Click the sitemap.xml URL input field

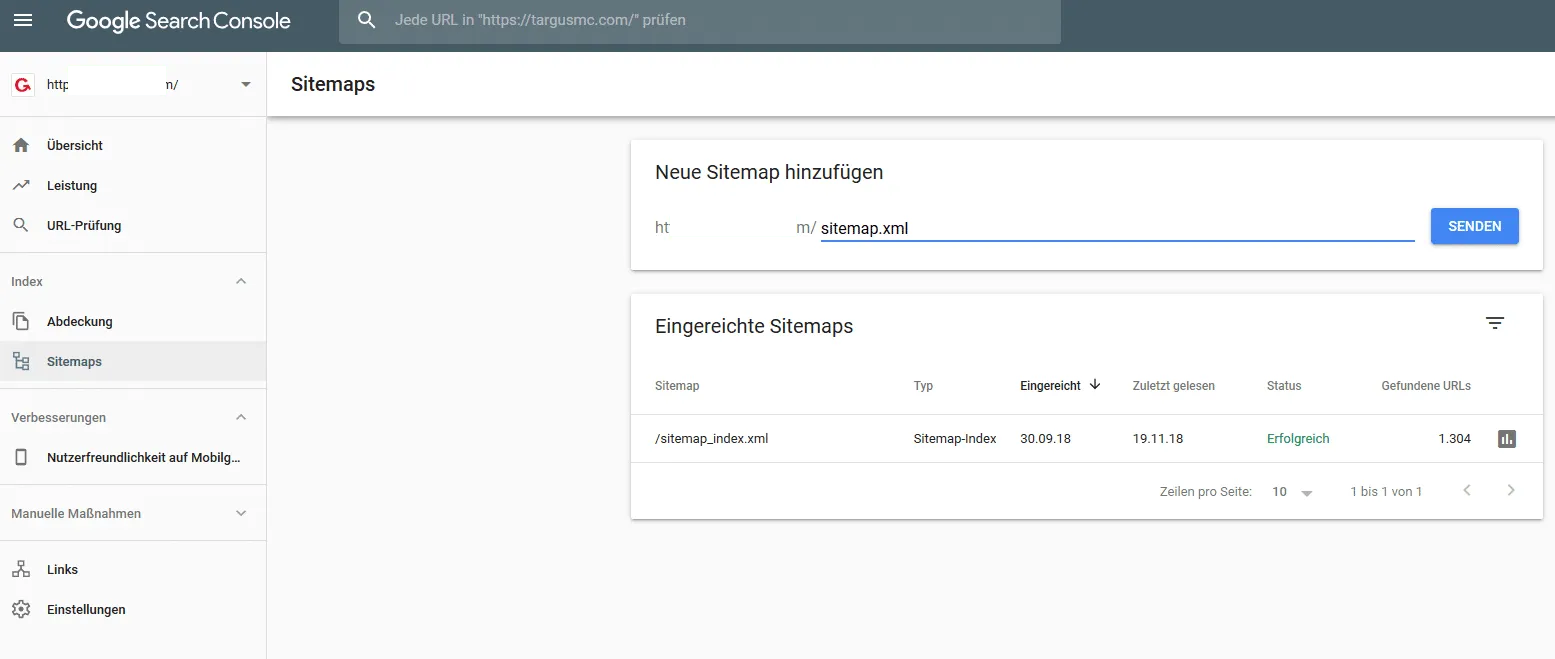coord(1117,228)
